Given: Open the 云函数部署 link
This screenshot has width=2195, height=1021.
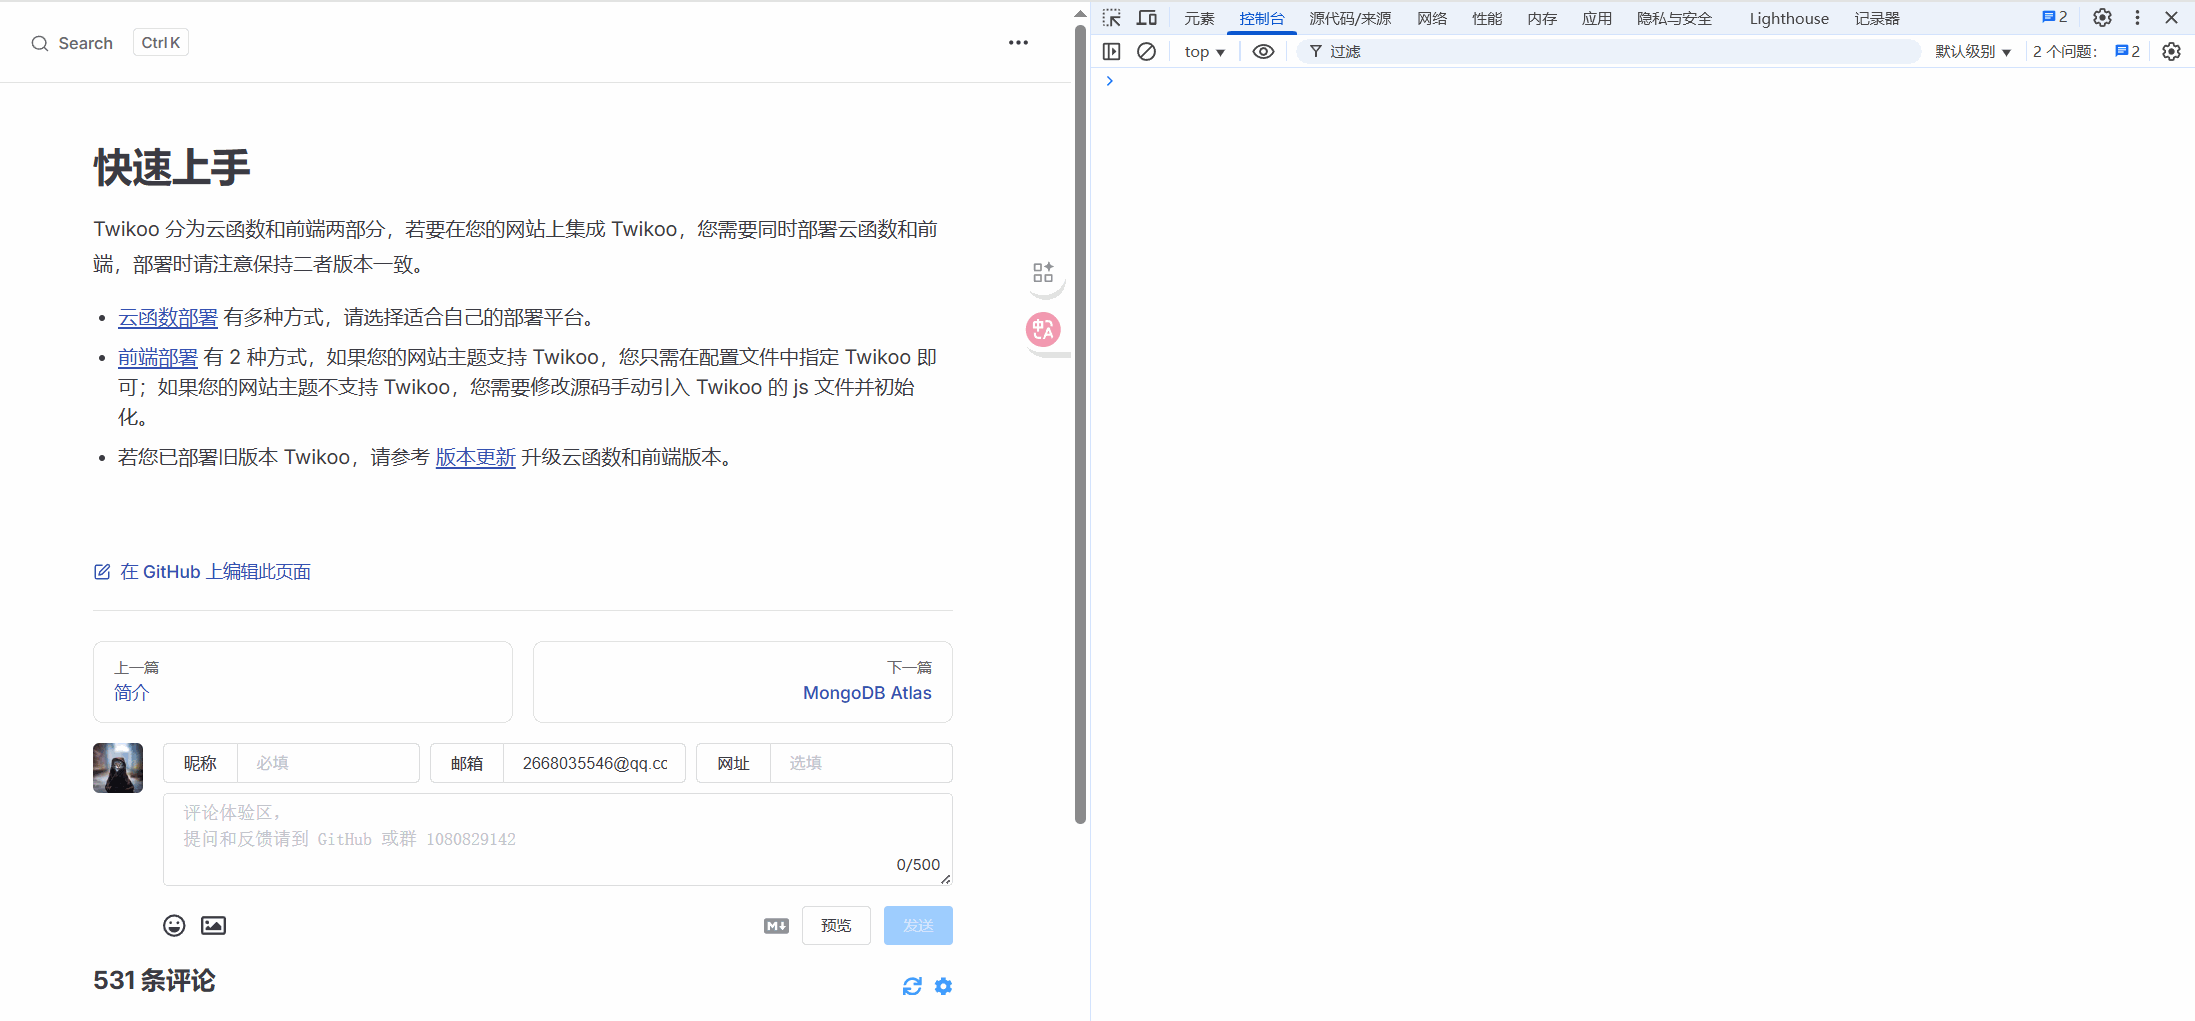Looking at the screenshot, I should [x=168, y=317].
